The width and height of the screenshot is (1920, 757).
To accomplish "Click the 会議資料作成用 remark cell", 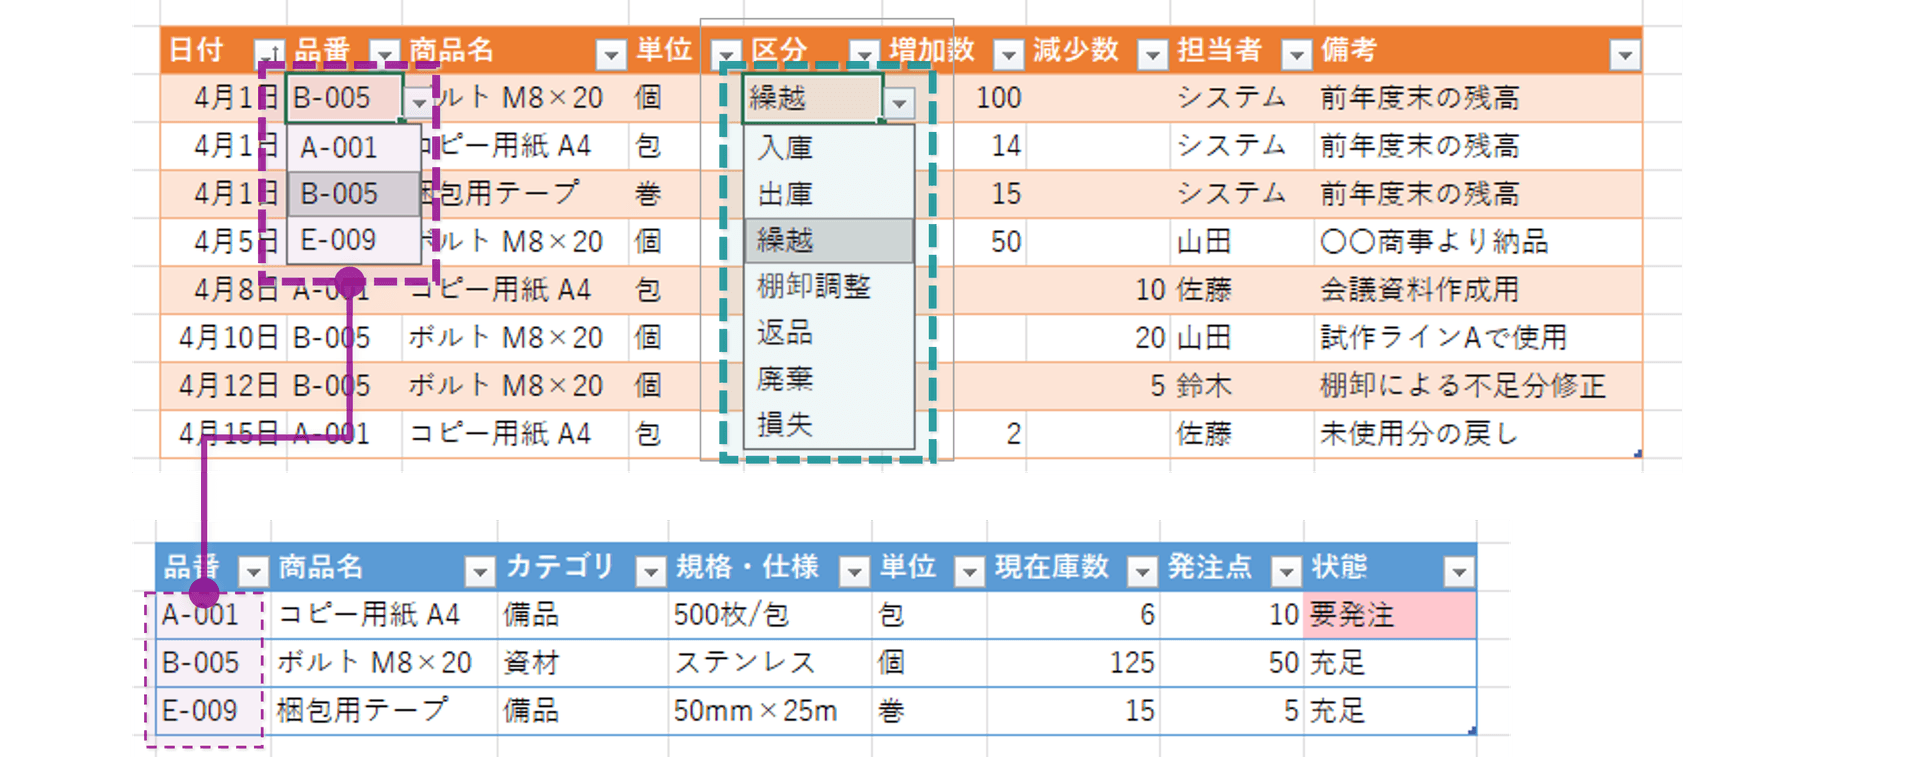I will [x=1478, y=290].
